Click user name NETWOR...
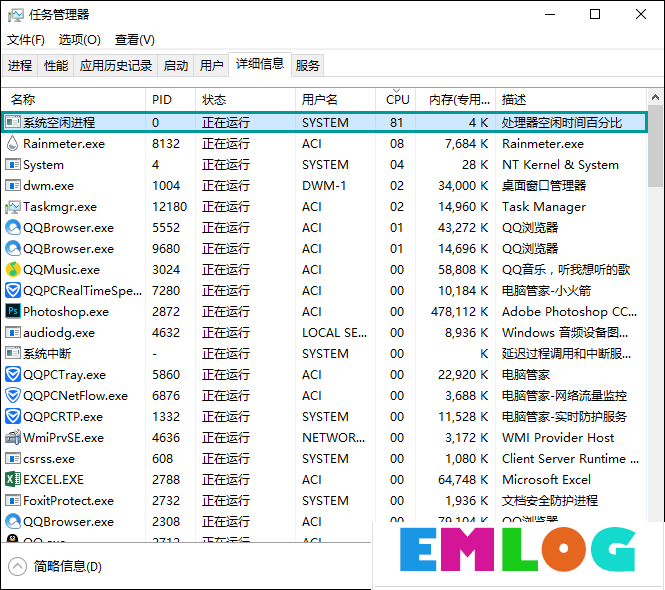 pos(333,437)
